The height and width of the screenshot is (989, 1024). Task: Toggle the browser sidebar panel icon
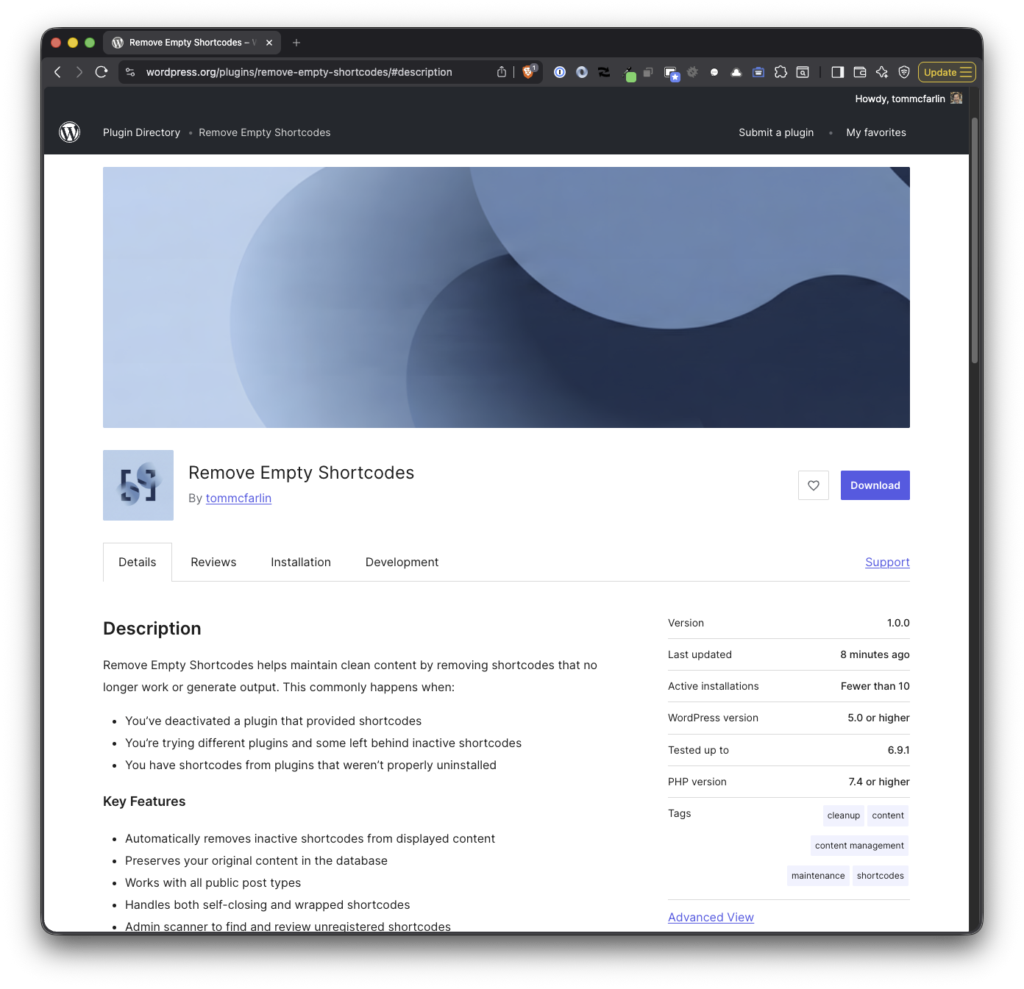click(837, 72)
